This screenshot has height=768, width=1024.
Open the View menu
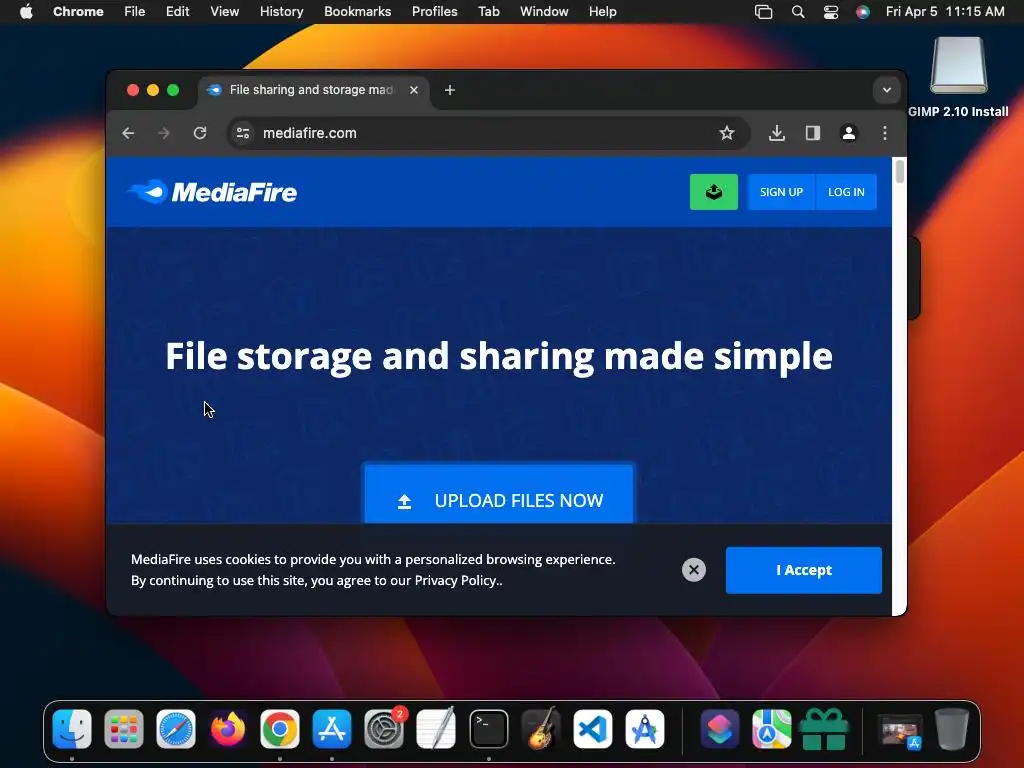click(x=224, y=12)
